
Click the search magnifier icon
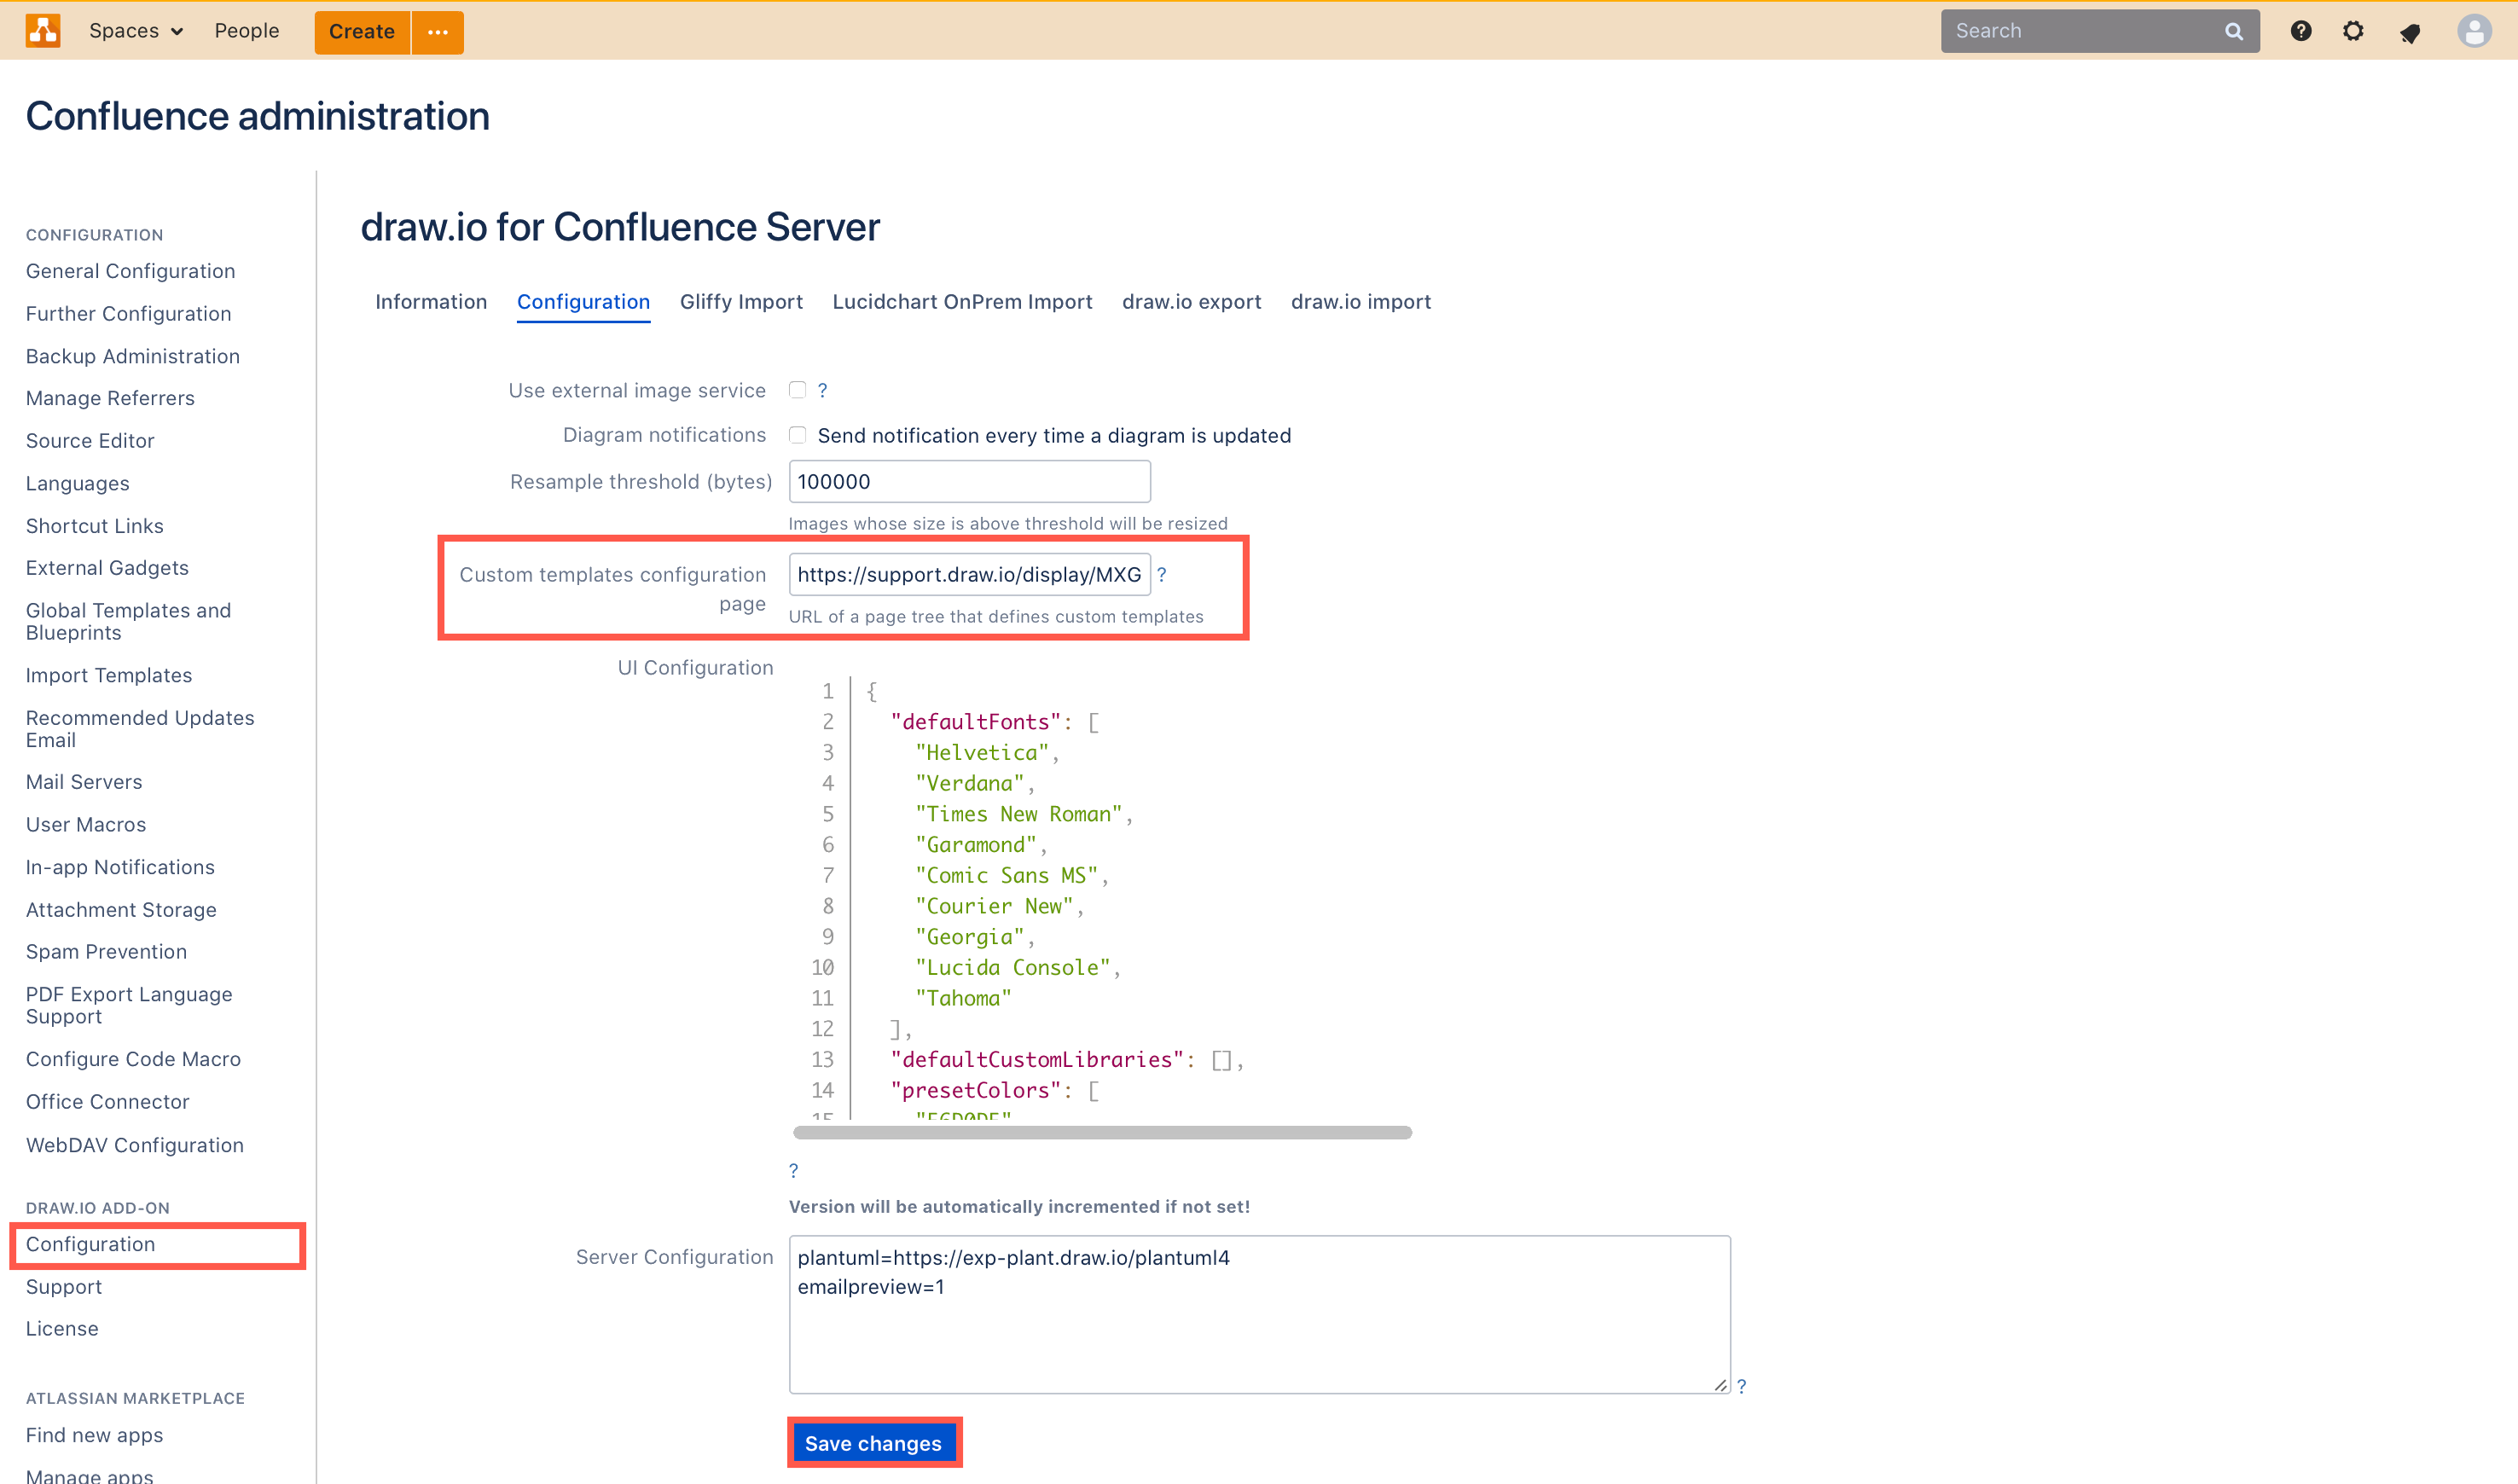[x=2233, y=30]
